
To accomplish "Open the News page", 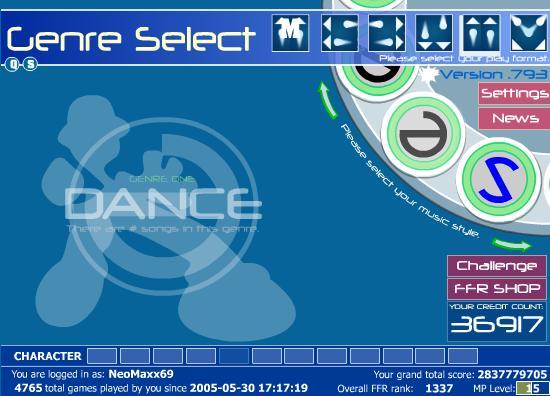I will (514, 119).
